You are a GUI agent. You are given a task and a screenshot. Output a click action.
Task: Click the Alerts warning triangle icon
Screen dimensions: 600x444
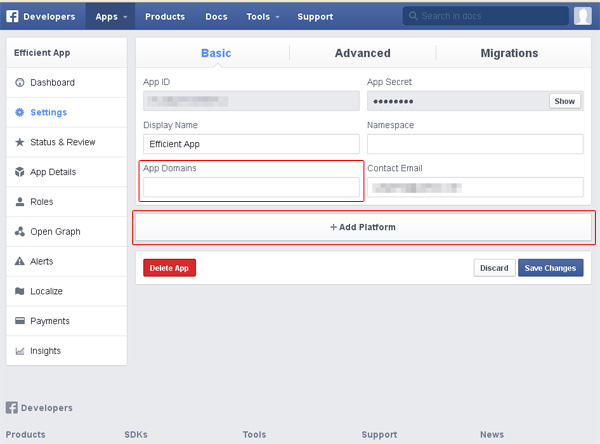pos(20,261)
